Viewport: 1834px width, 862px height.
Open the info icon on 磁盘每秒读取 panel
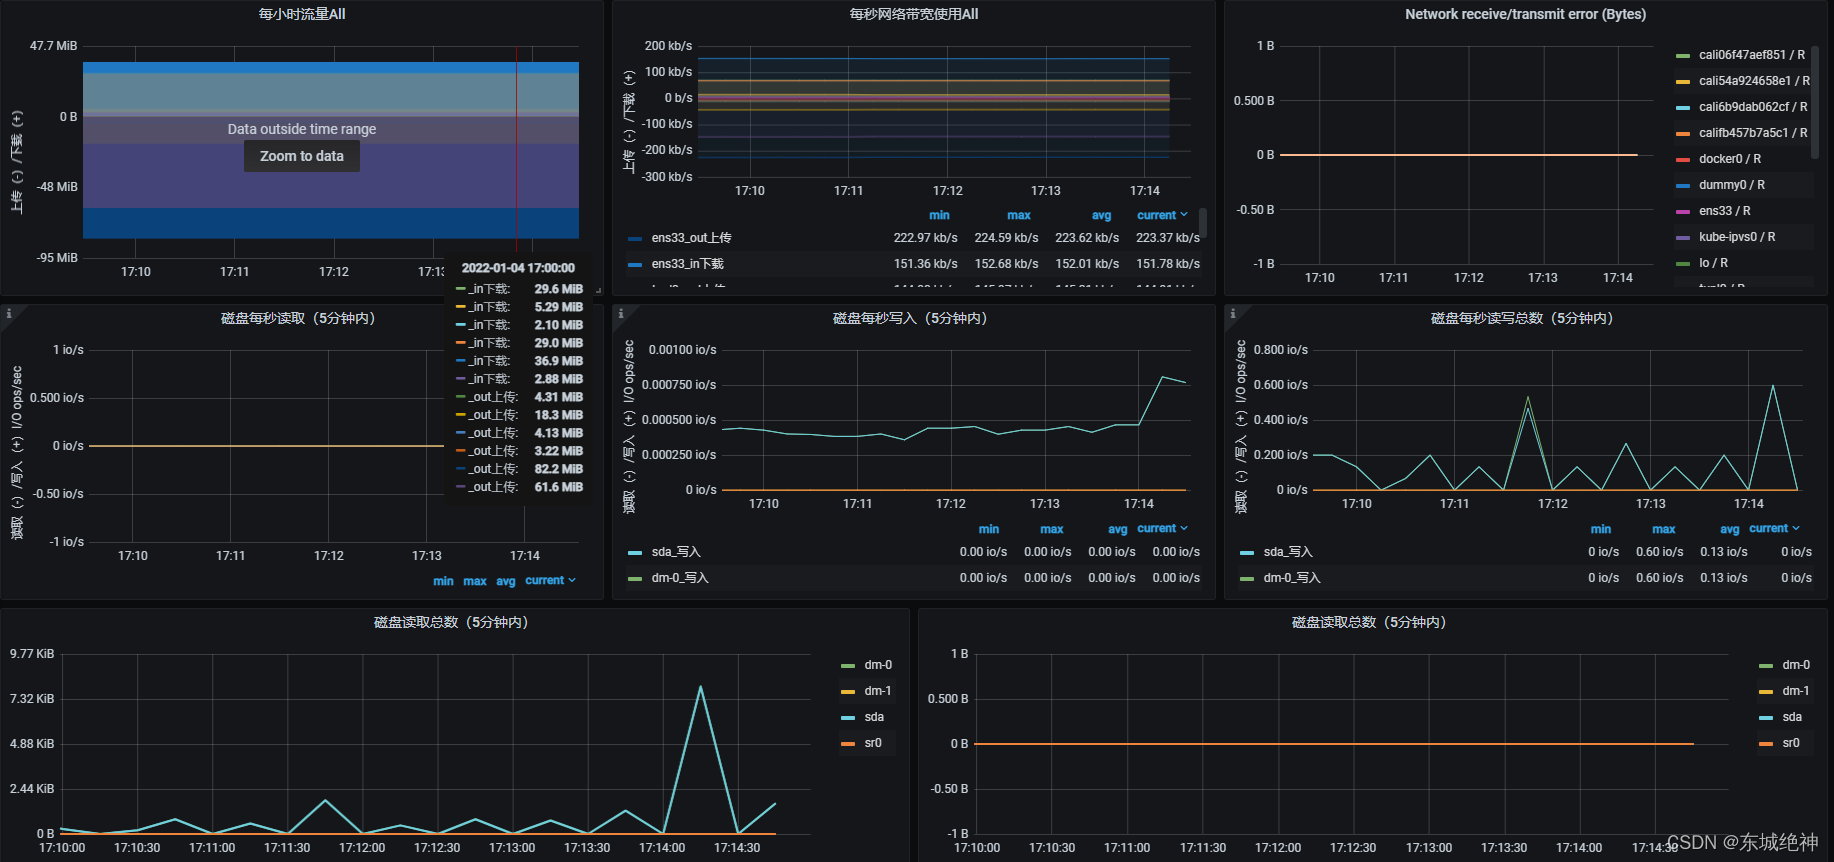(8, 314)
